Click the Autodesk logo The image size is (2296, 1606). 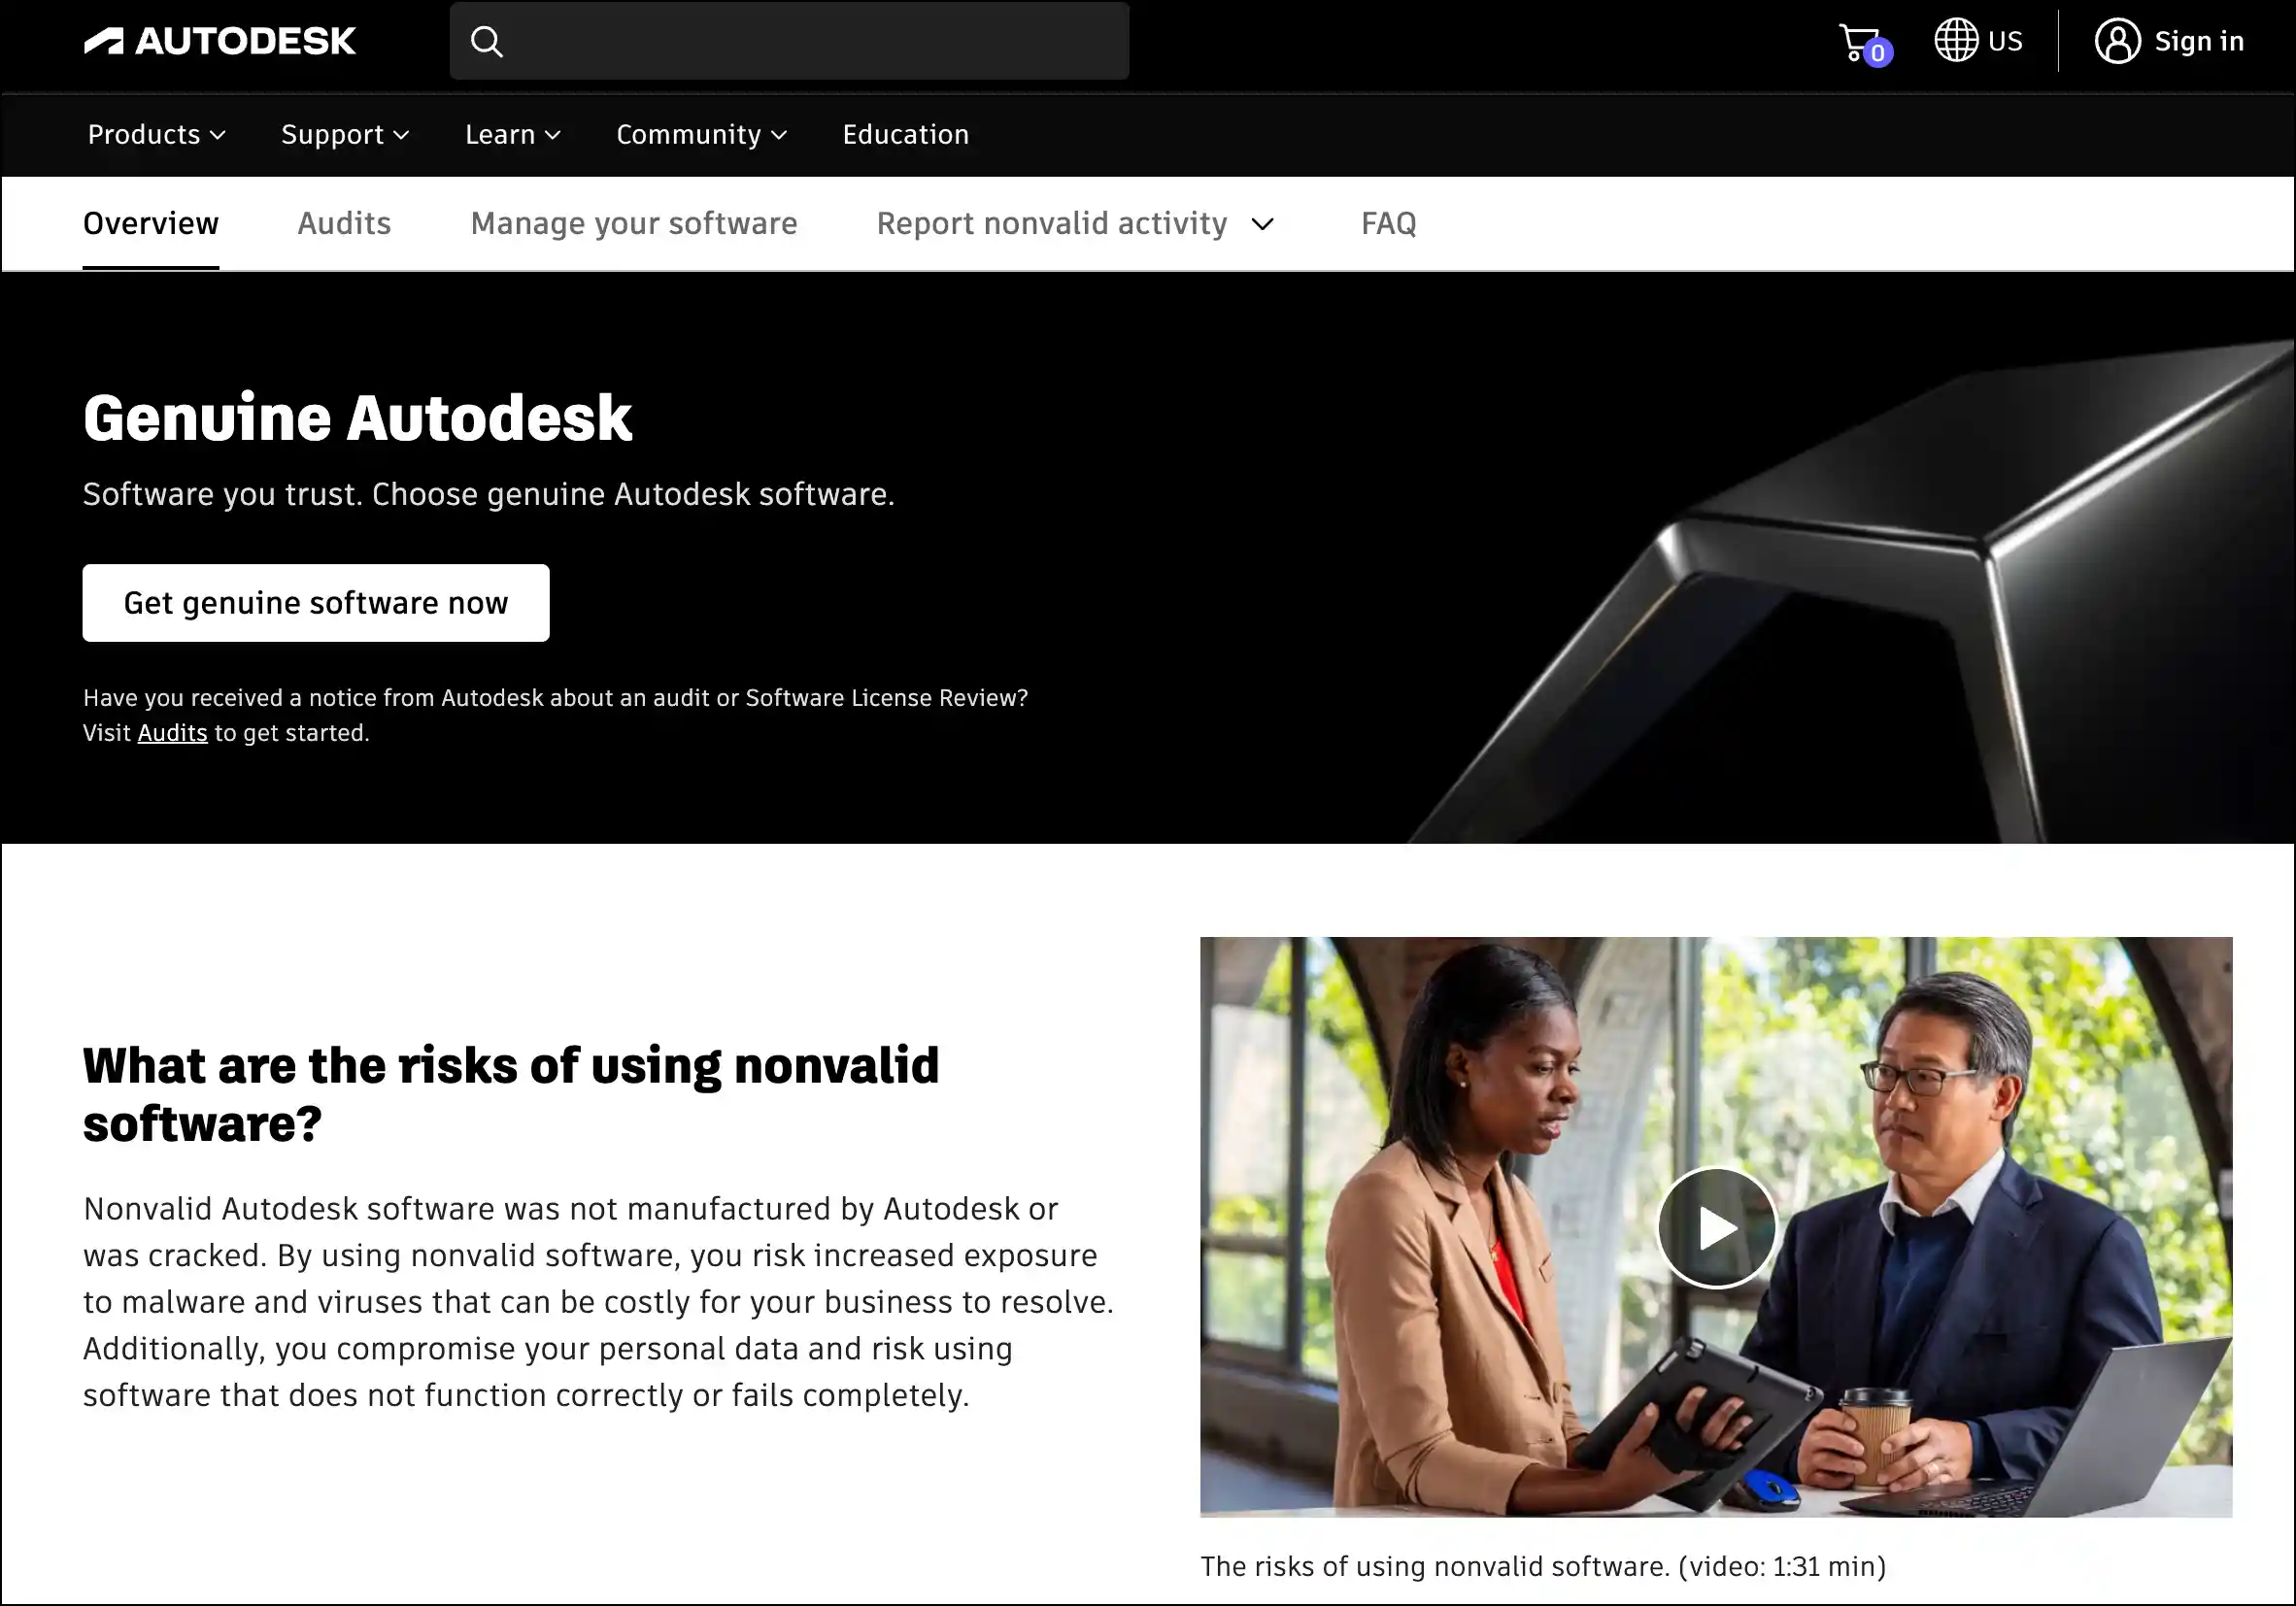point(220,41)
